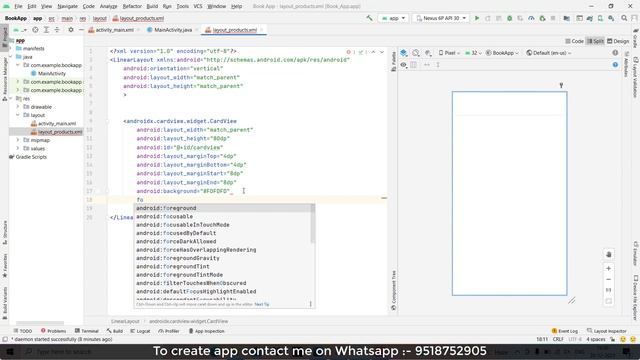Click the Attach Debugger icon
Viewport: 640px width, 360px height.
(542, 18)
